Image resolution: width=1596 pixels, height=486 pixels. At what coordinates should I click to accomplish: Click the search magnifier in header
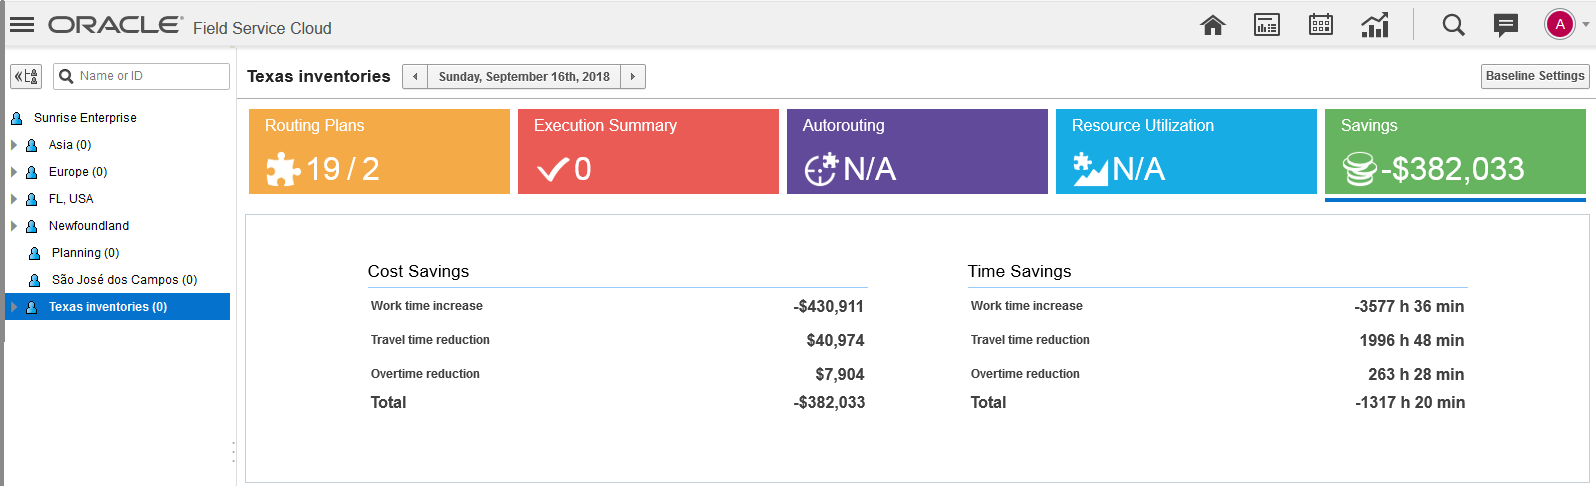pyautogui.click(x=1453, y=25)
